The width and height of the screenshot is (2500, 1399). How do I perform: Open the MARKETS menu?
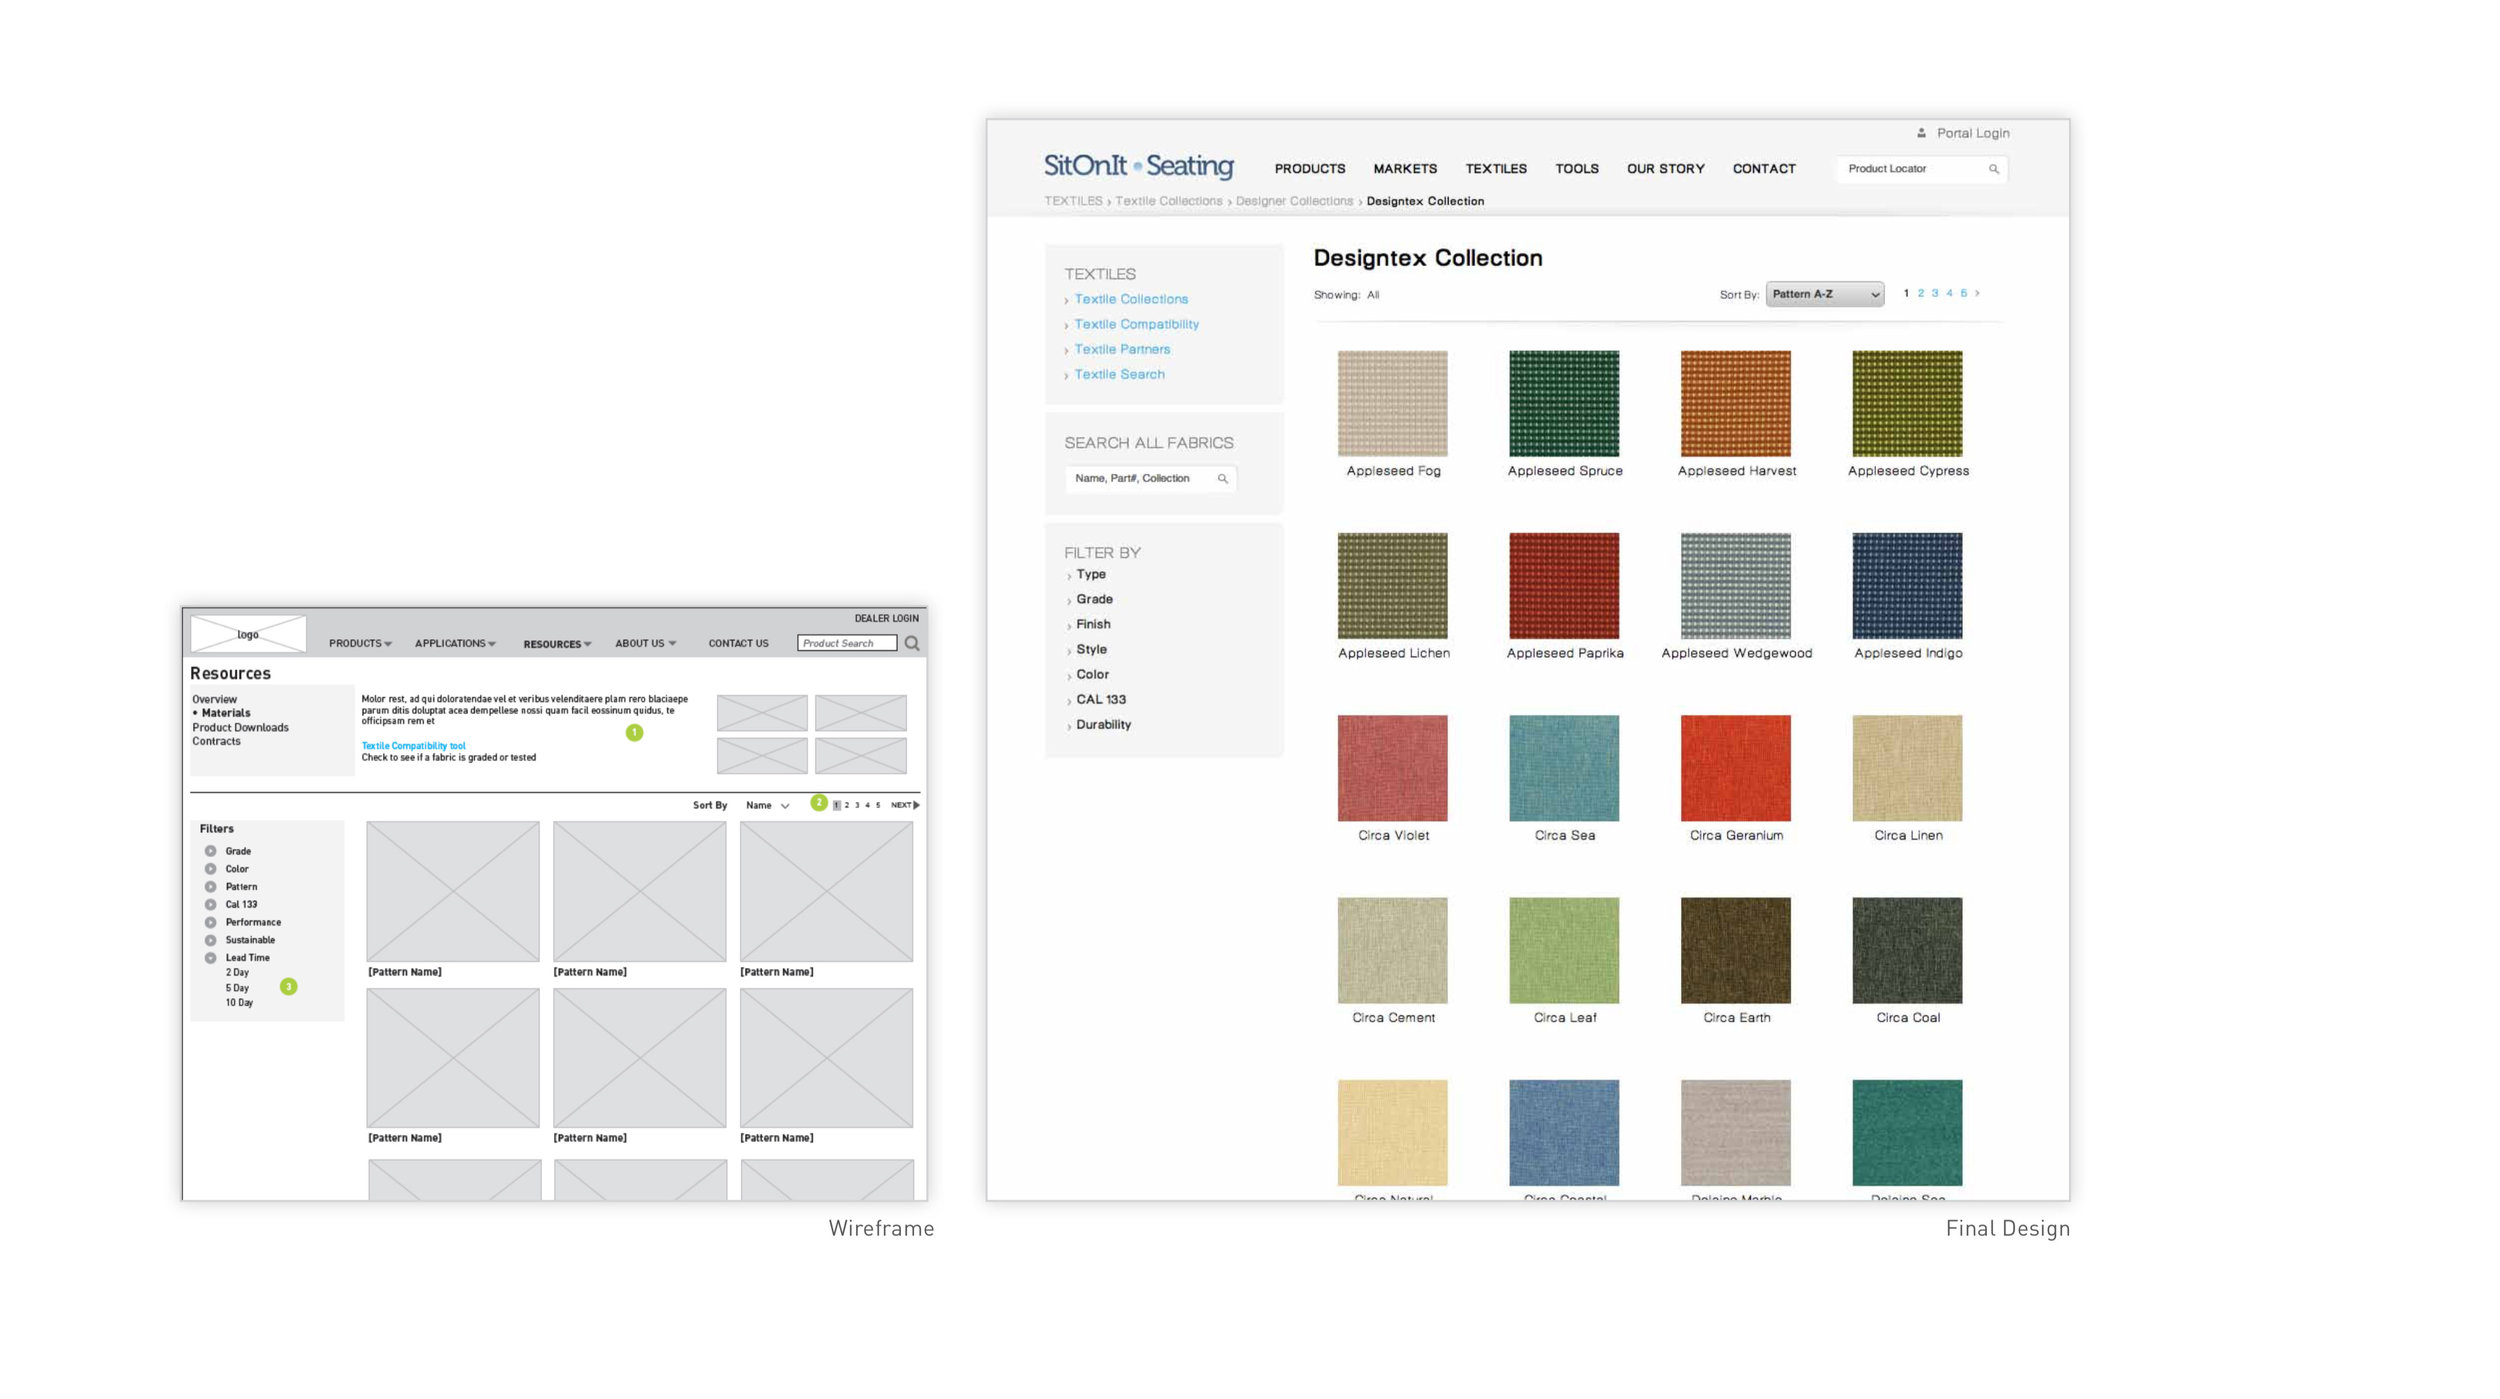coord(1405,169)
